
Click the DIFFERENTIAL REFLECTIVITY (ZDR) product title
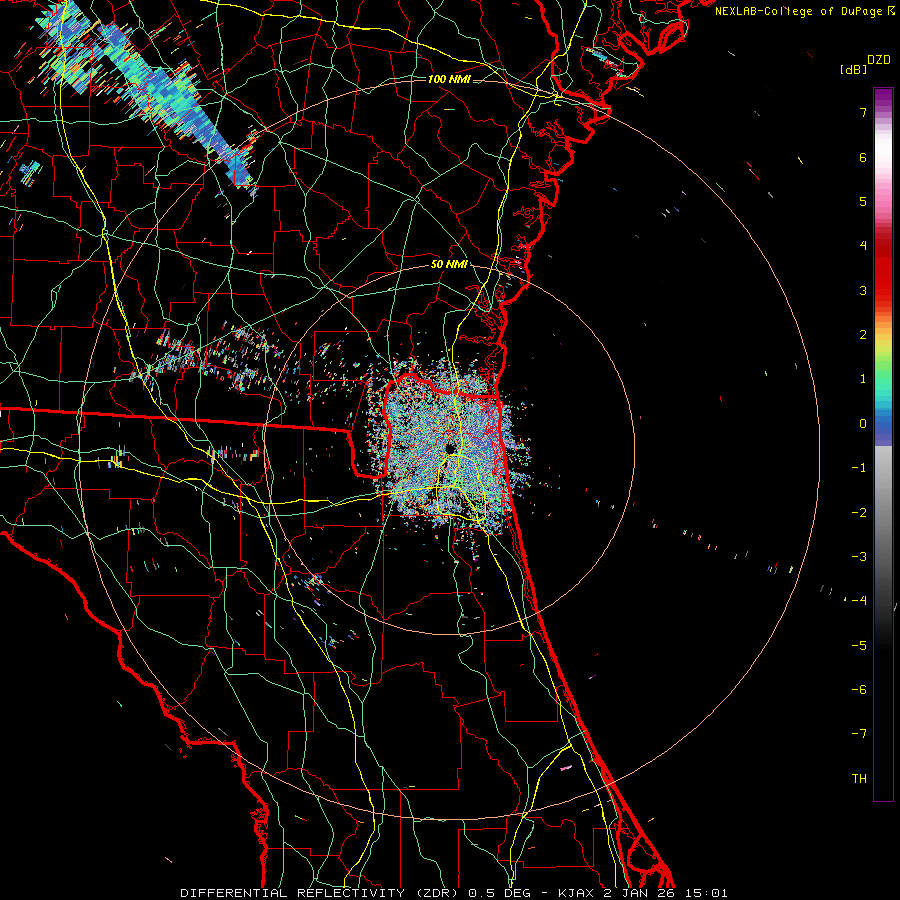[321, 893]
